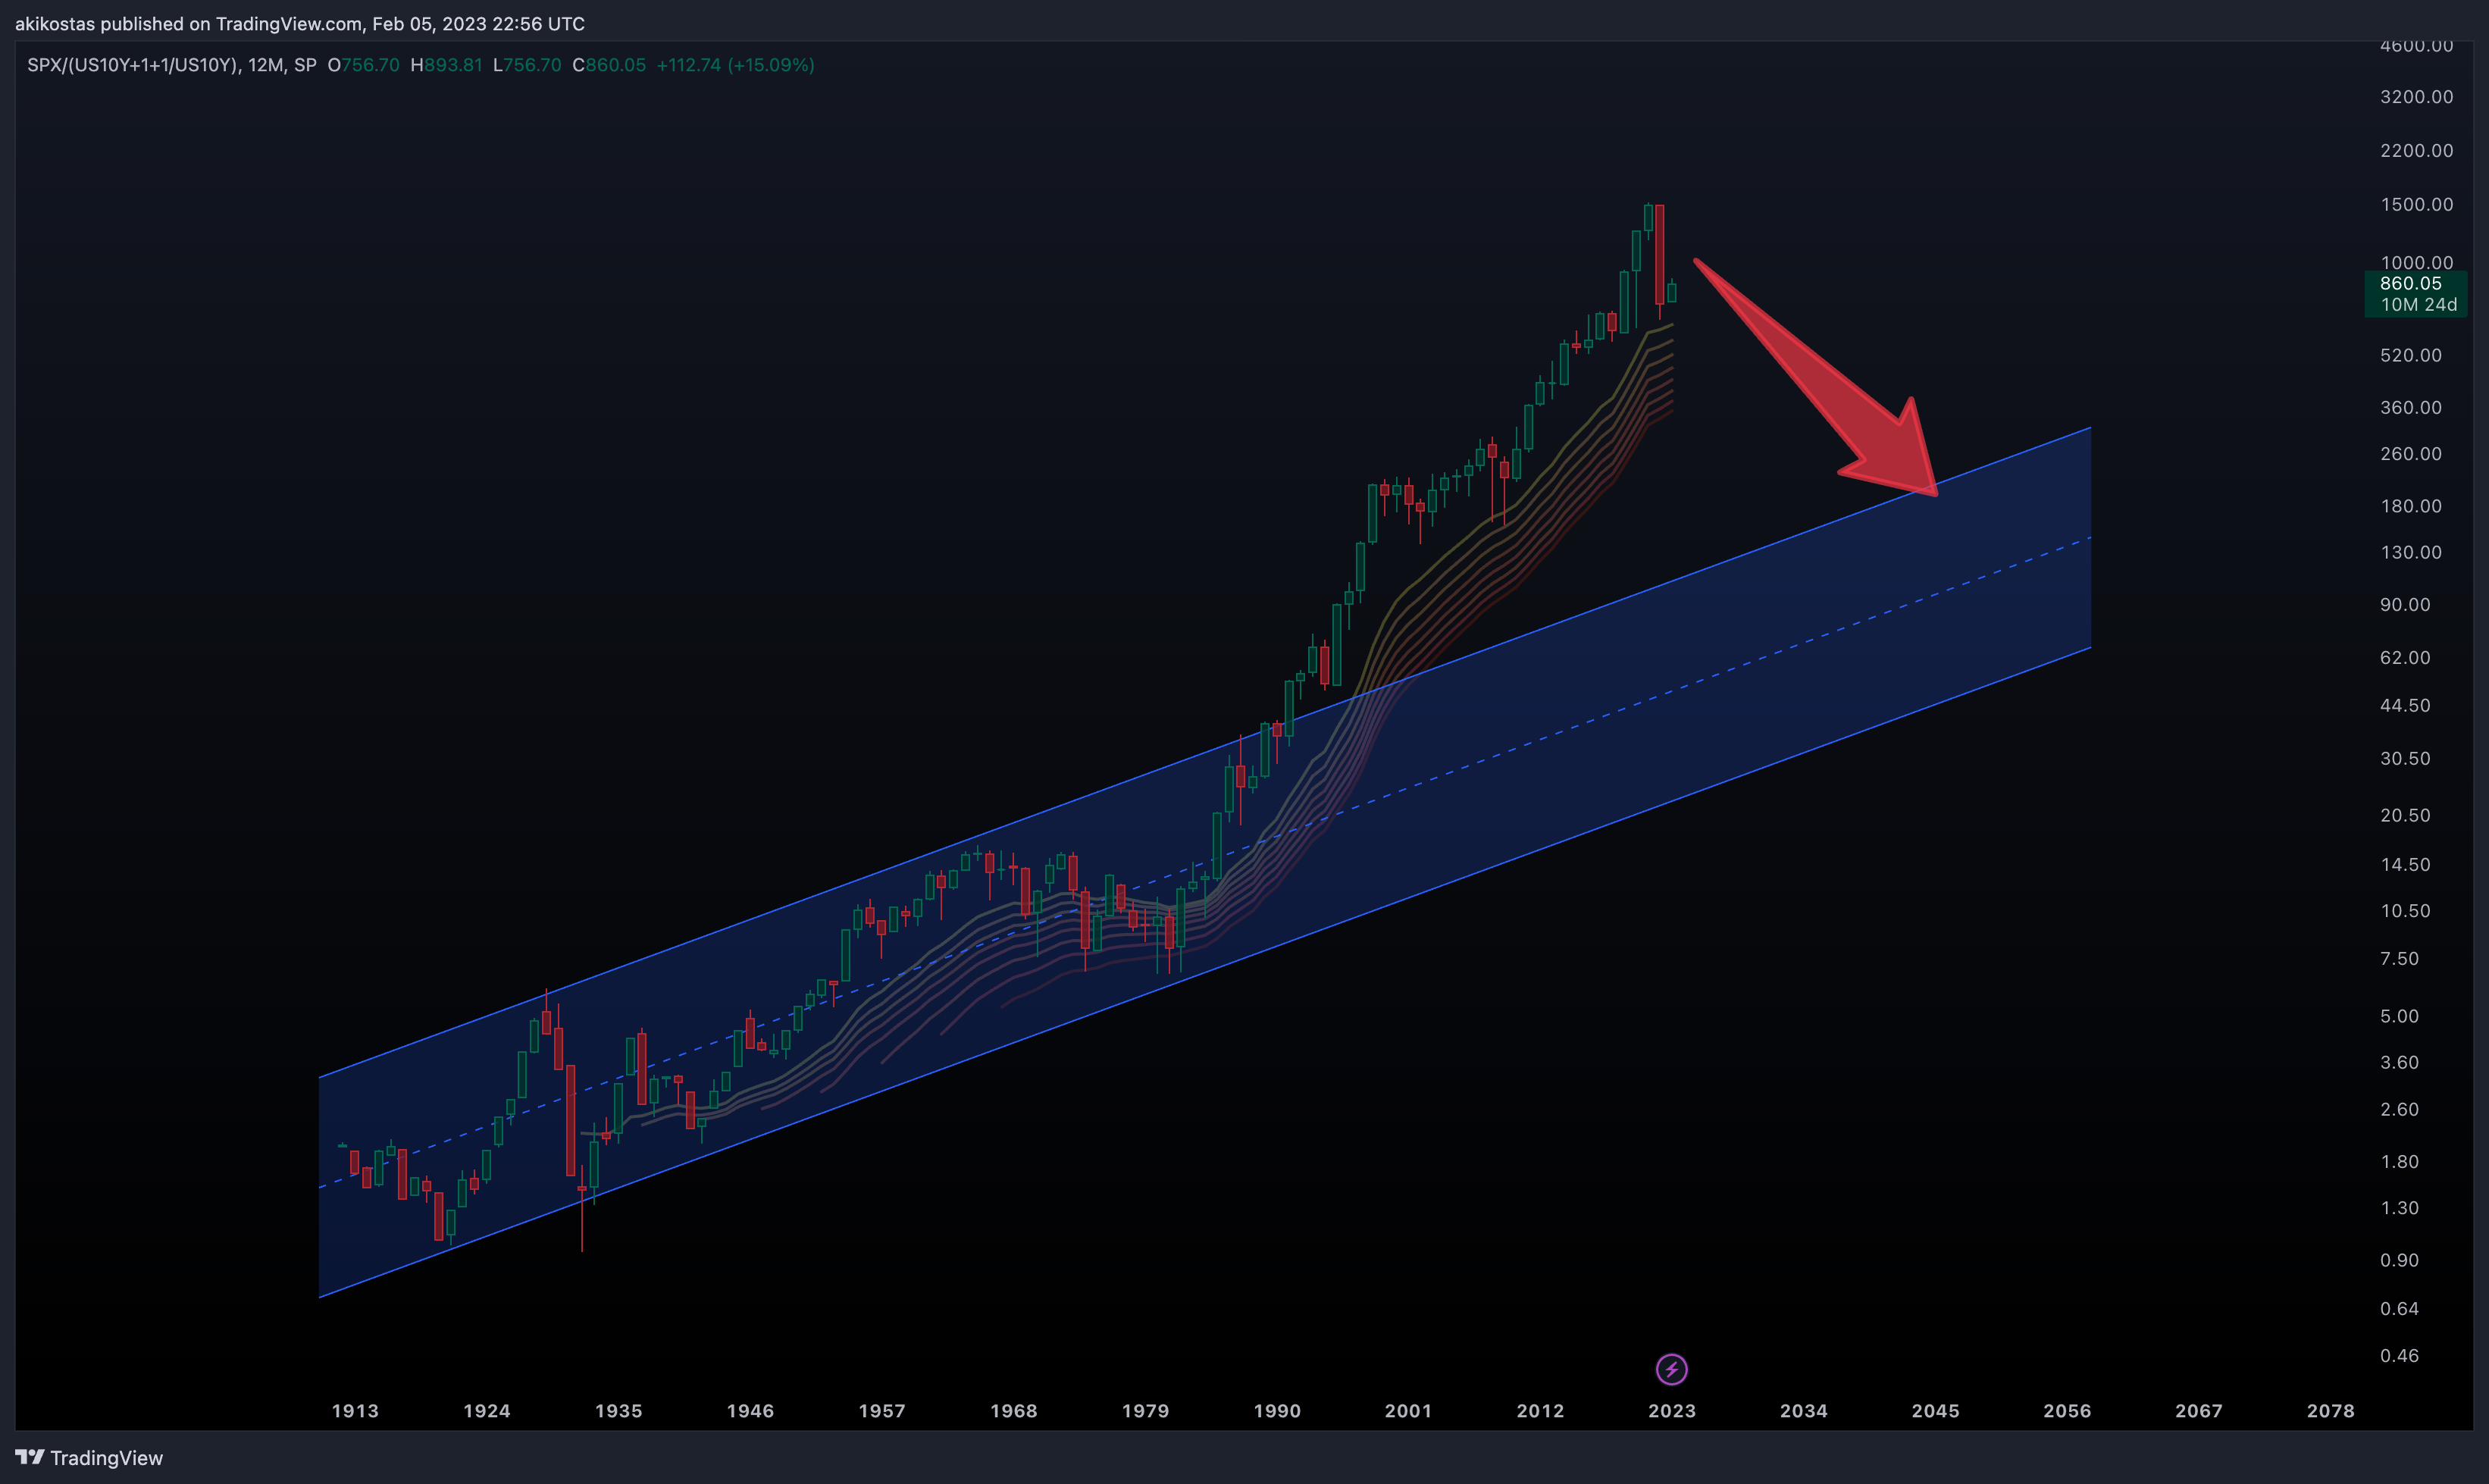This screenshot has height=1484, width=2489.
Task: Click the 1000.00 price scale label
Action: click(x=2417, y=262)
